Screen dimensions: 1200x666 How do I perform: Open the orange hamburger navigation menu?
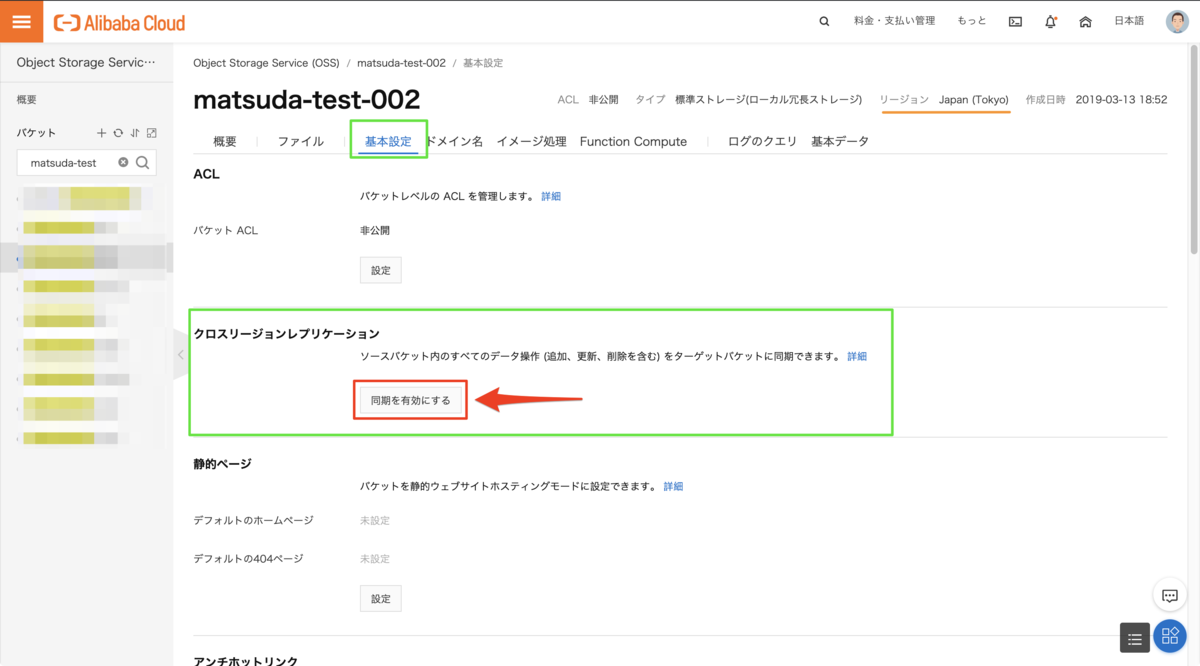(21, 21)
